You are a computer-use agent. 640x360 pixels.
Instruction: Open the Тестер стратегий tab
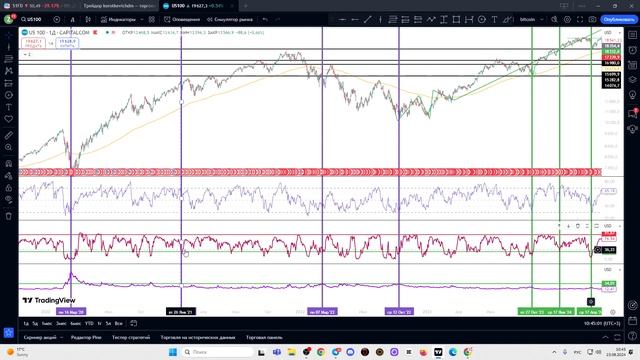tap(131, 338)
